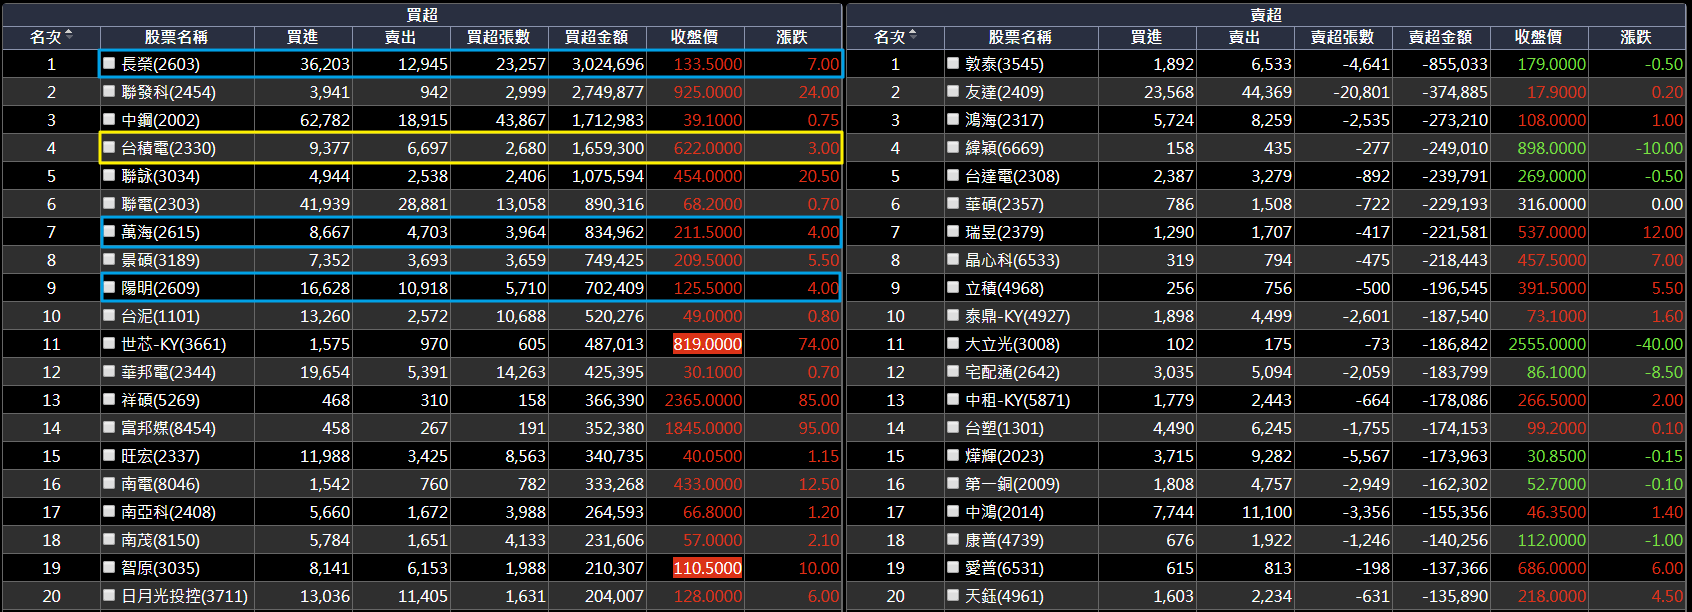
Task: Click the highlighted closing price 110.5000
Action: [x=708, y=568]
